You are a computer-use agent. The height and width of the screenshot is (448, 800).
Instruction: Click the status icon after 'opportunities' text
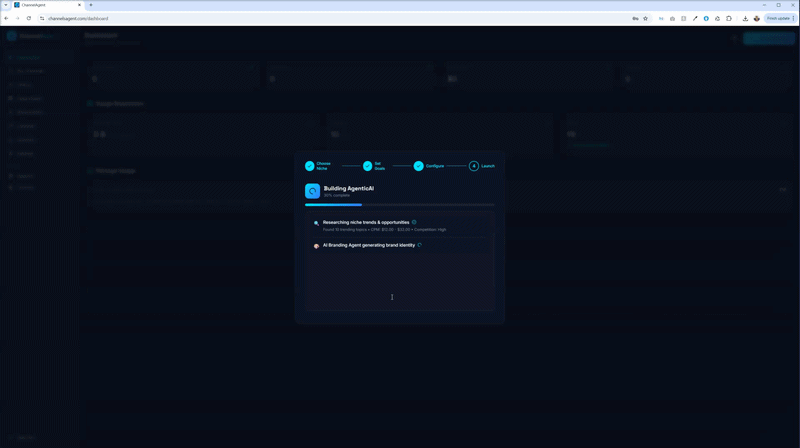coord(414,222)
